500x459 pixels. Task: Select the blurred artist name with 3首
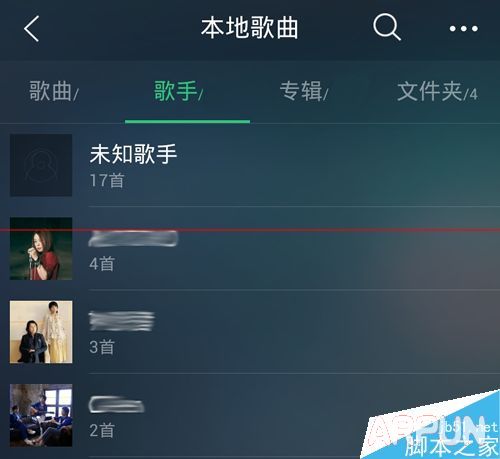click(121, 321)
